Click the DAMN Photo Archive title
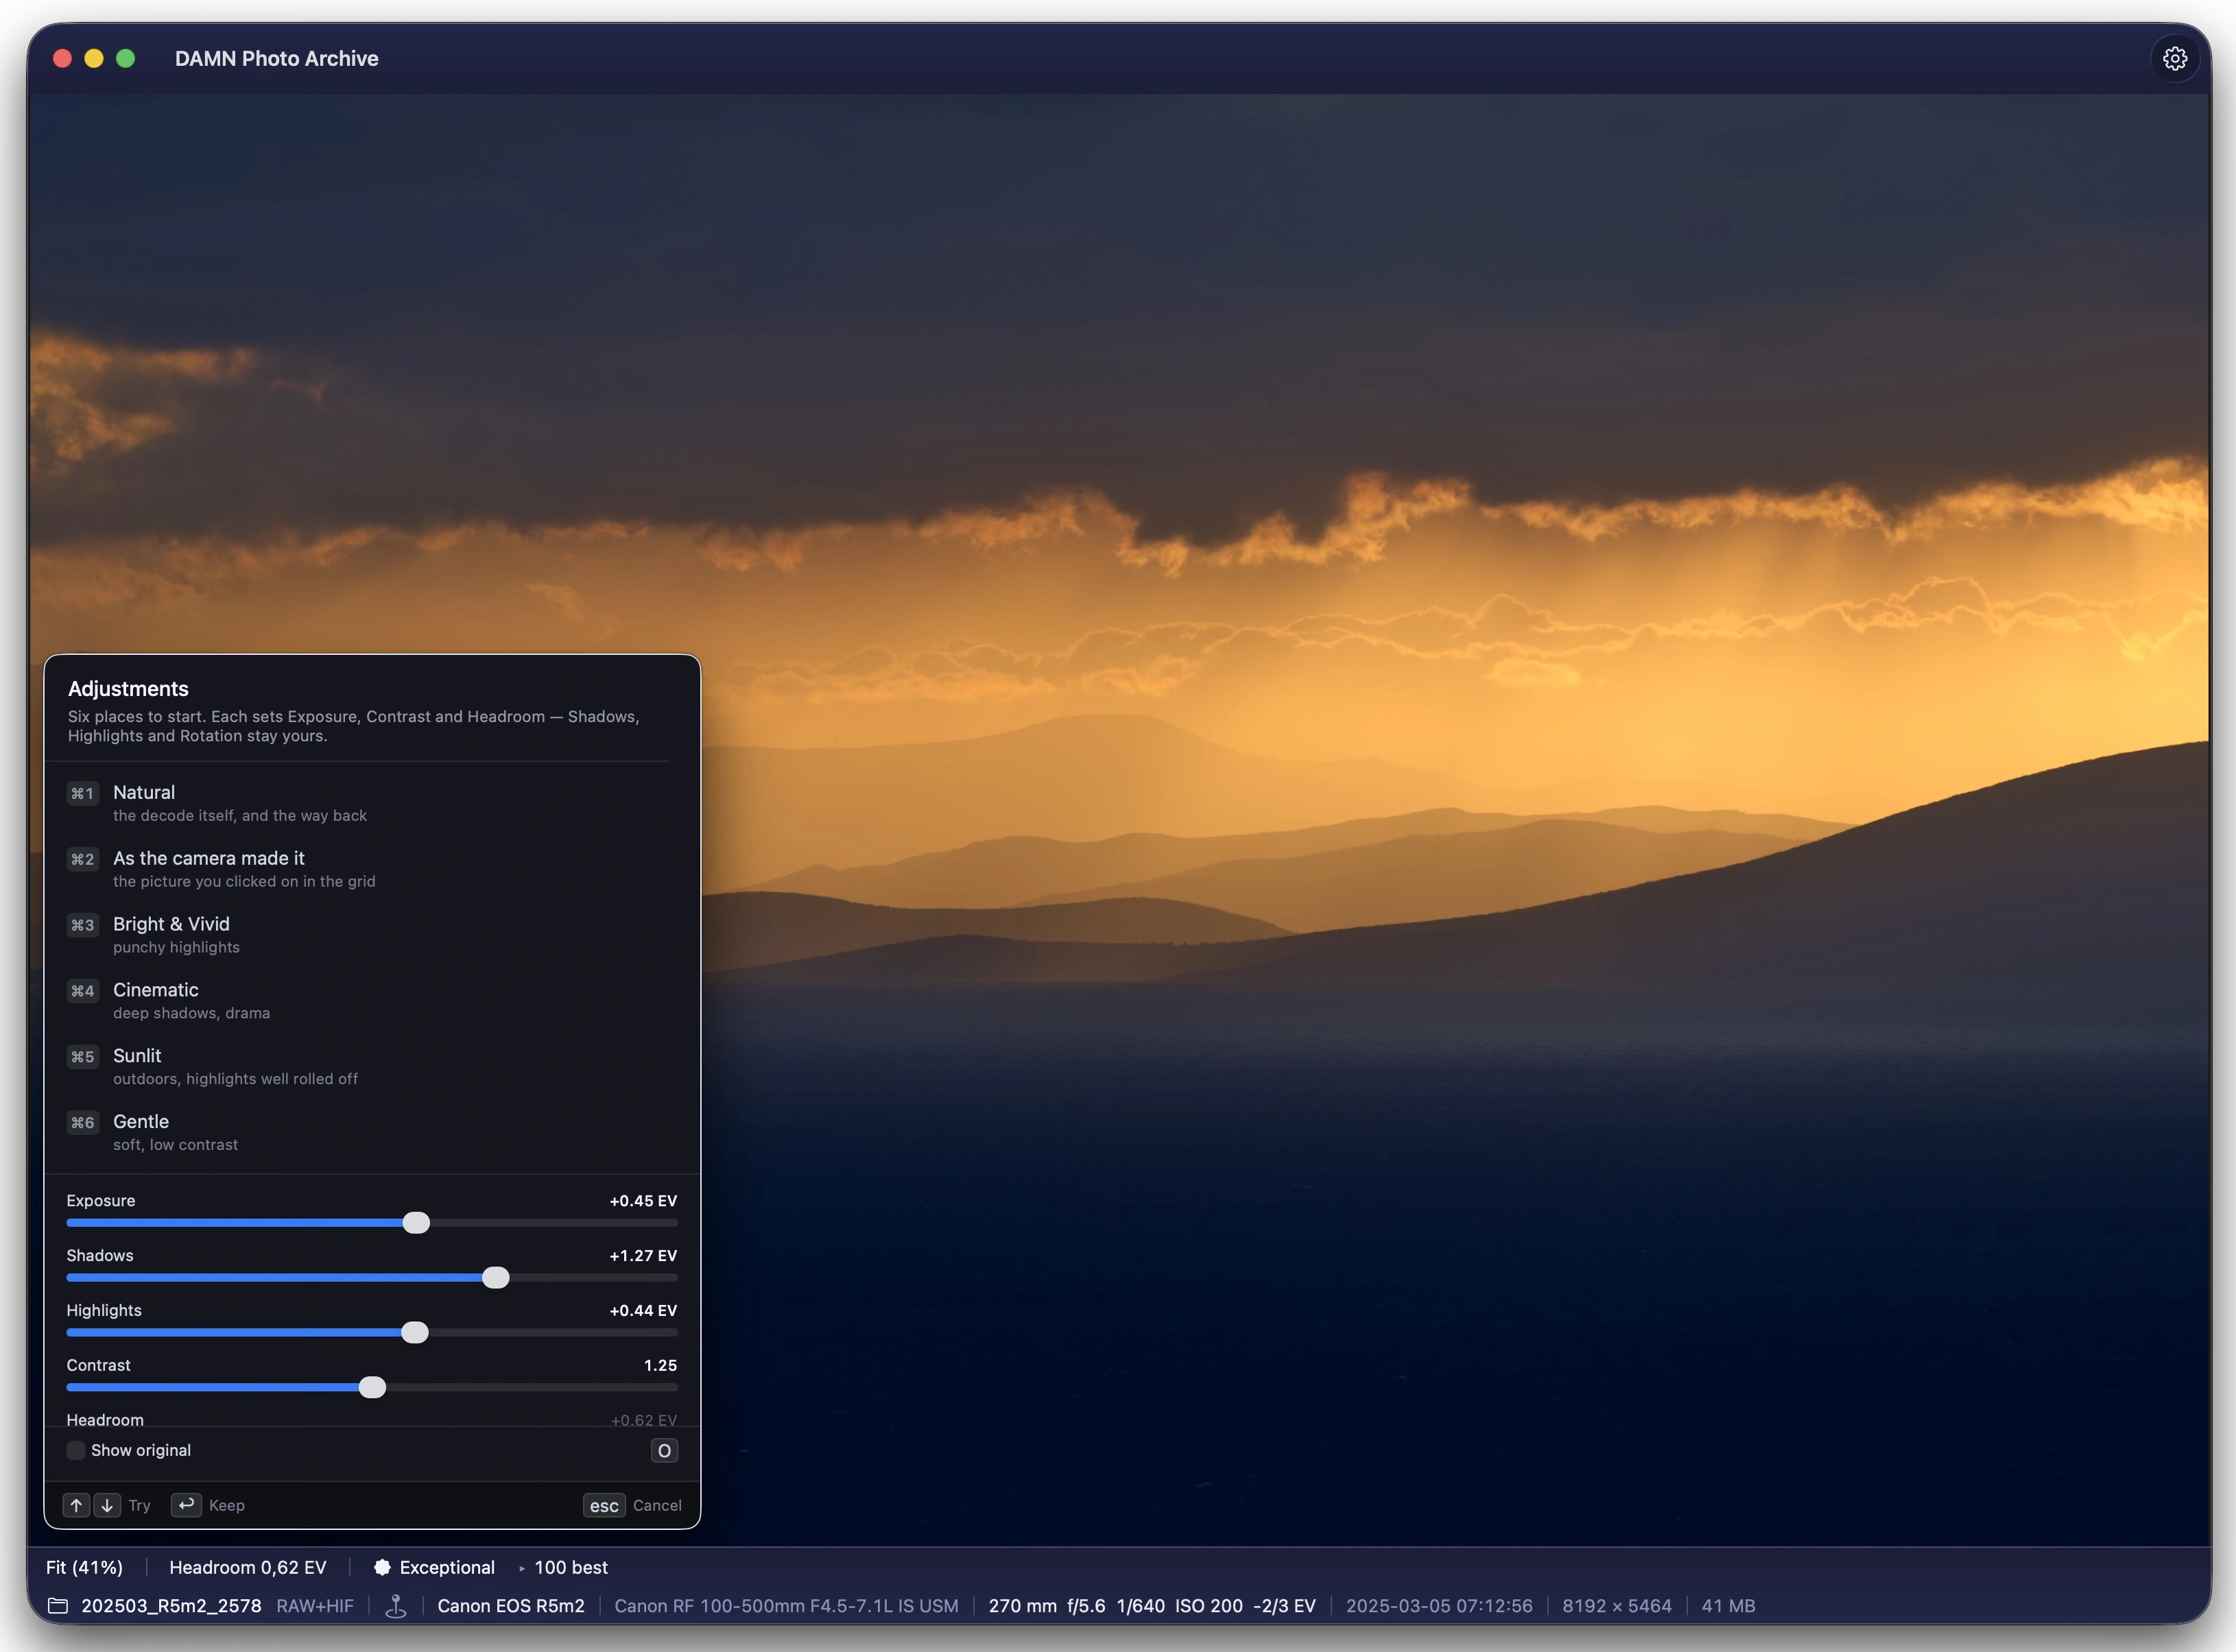This screenshot has width=2236, height=1652. click(277, 59)
